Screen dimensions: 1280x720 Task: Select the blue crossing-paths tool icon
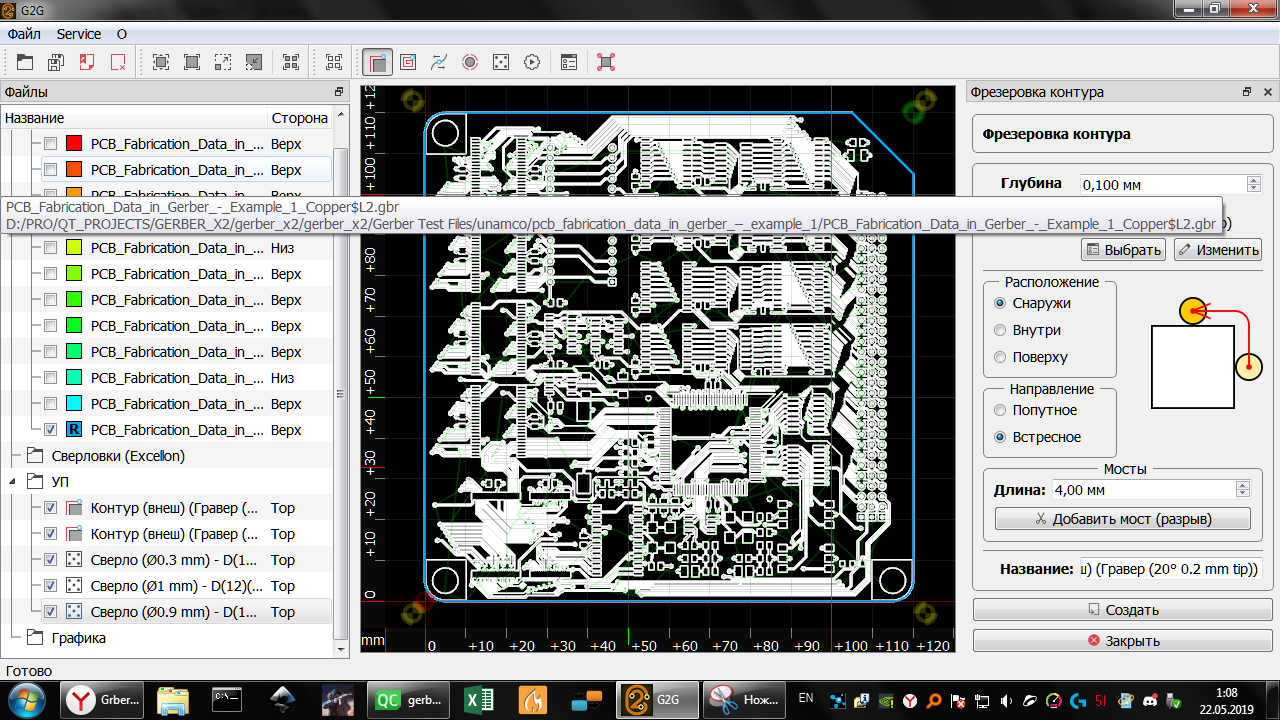click(439, 62)
